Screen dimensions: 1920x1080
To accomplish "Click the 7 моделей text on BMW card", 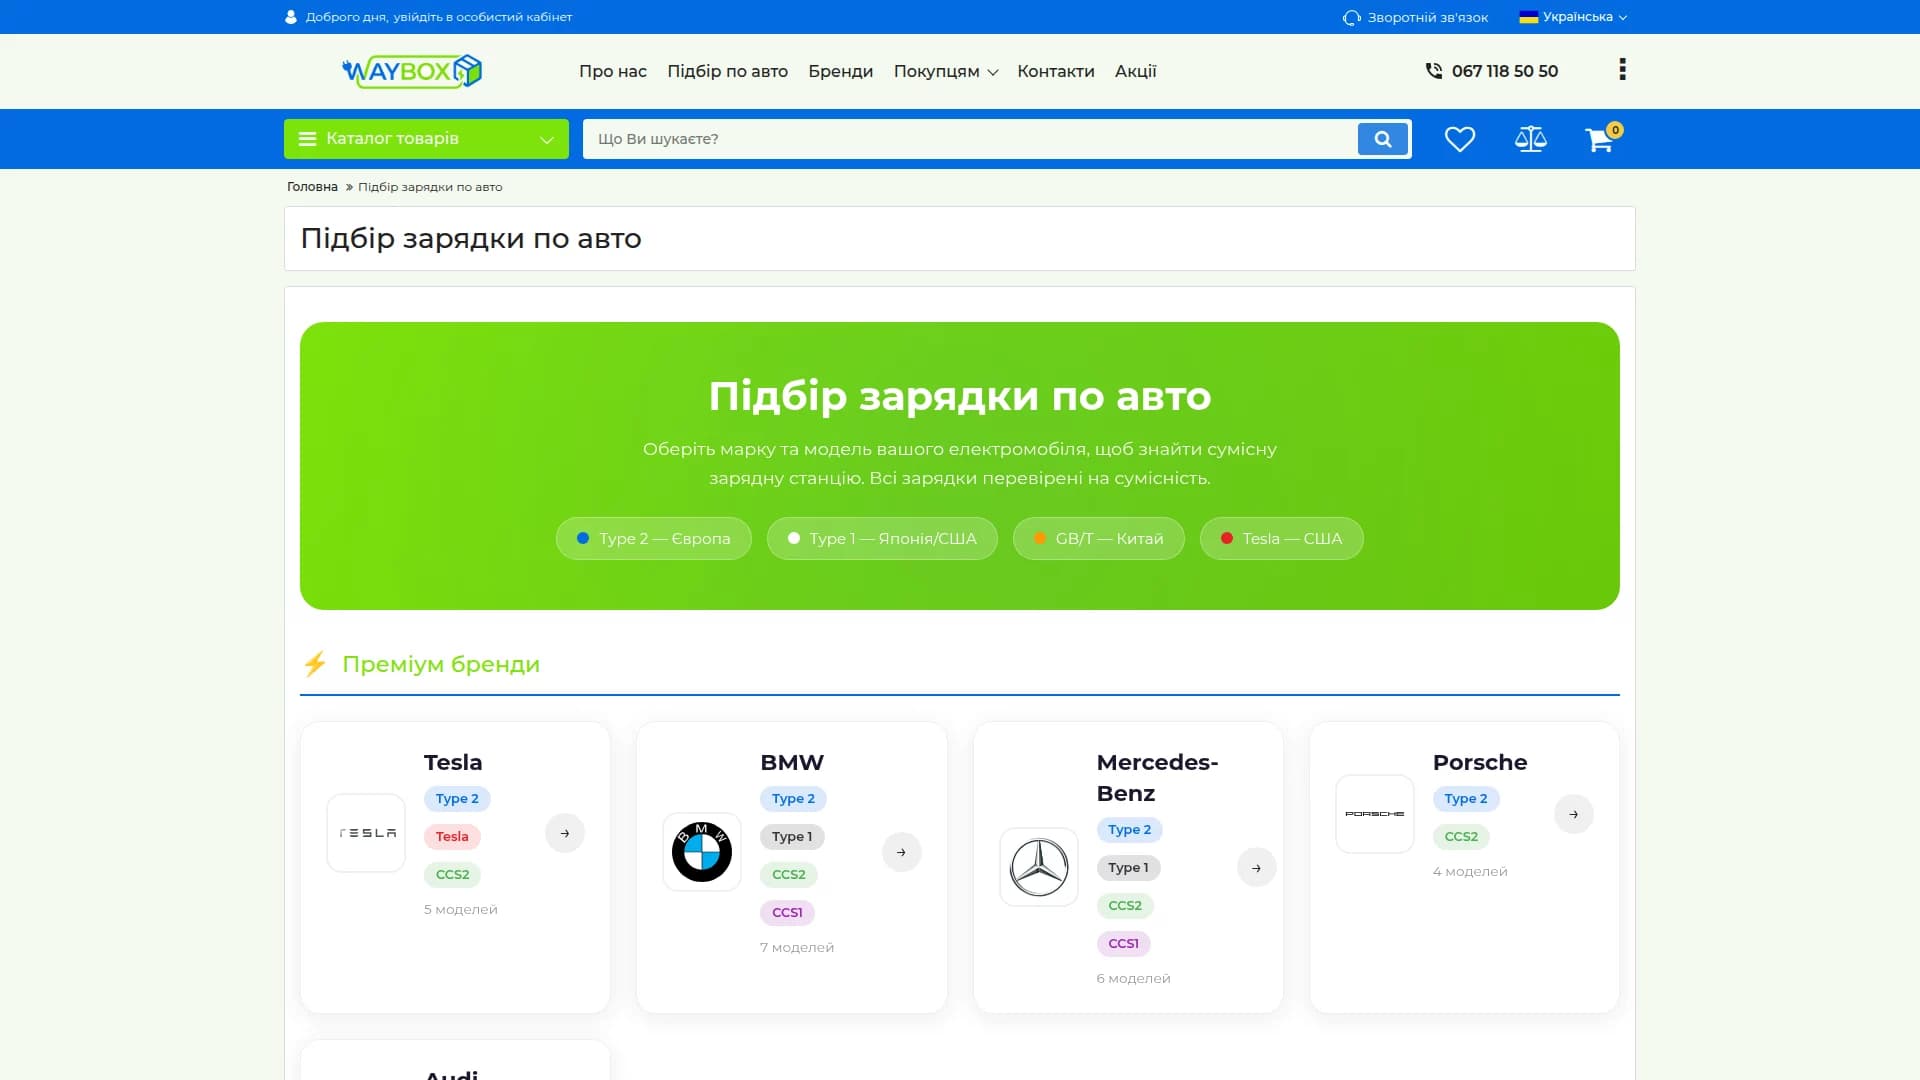I will pos(797,948).
